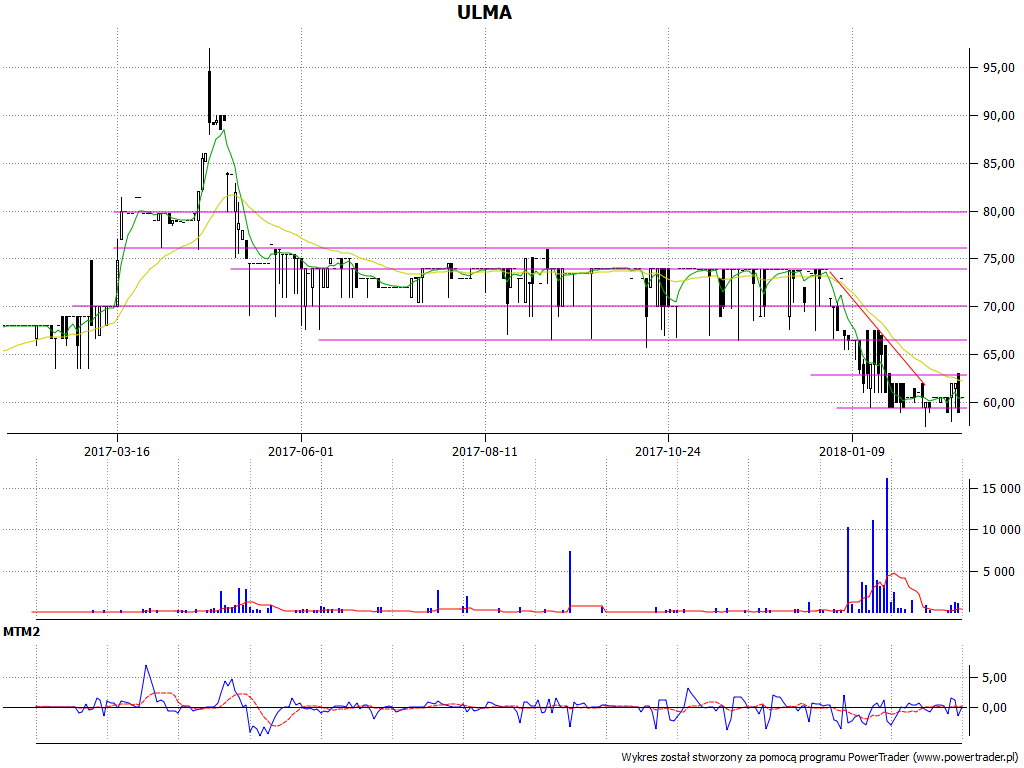Select the 15 000 volume axis label
Viewport: 1024px width, 768px height.
(x=1001, y=488)
